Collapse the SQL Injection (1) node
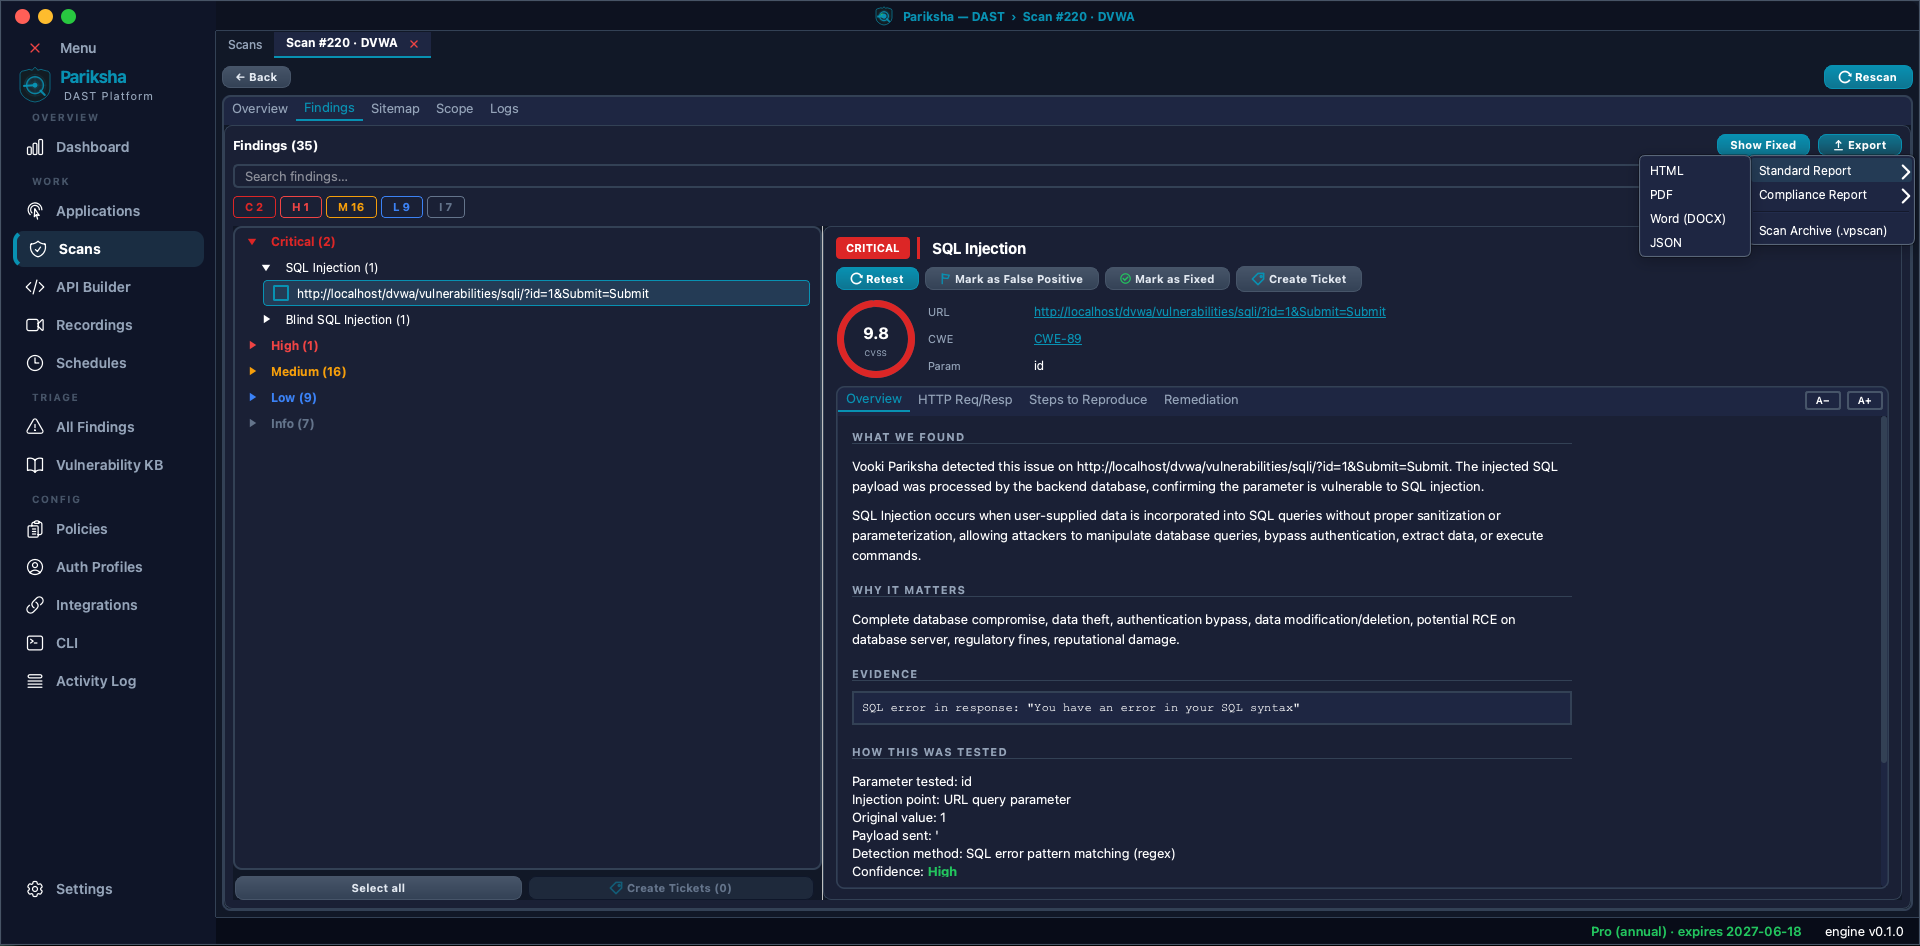The height and width of the screenshot is (946, 1920). click(266, 268)
